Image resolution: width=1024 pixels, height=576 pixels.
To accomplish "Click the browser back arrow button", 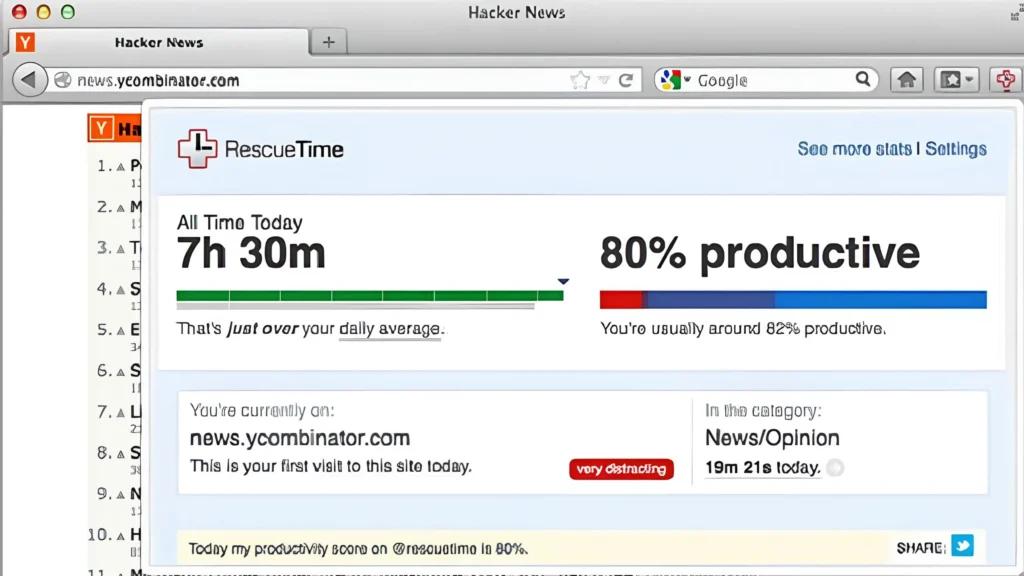I will tap(29, 80).
